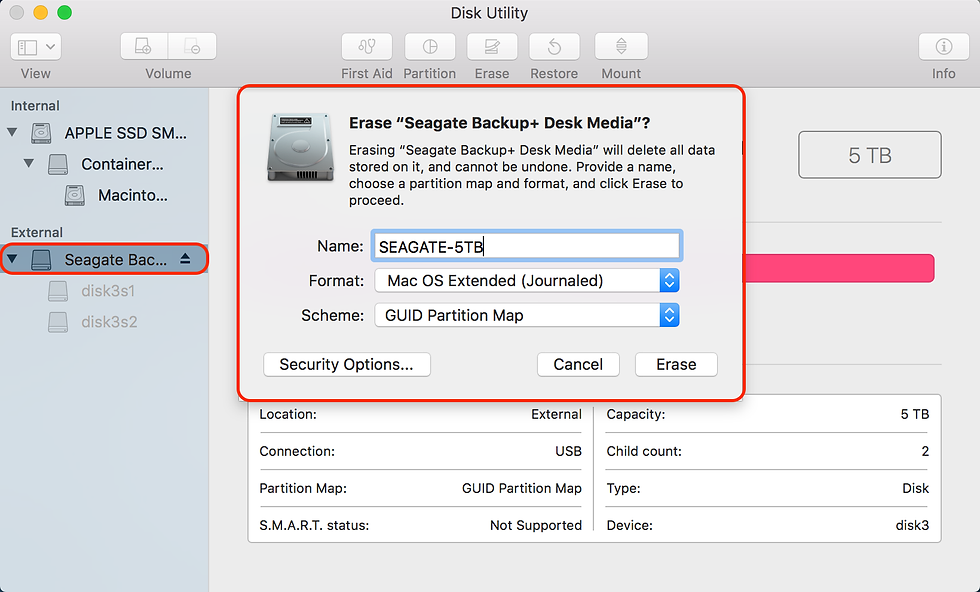This screenshot has width=980, height=592.
Task: Click the Child count value 2
Action: pos(925,451)
